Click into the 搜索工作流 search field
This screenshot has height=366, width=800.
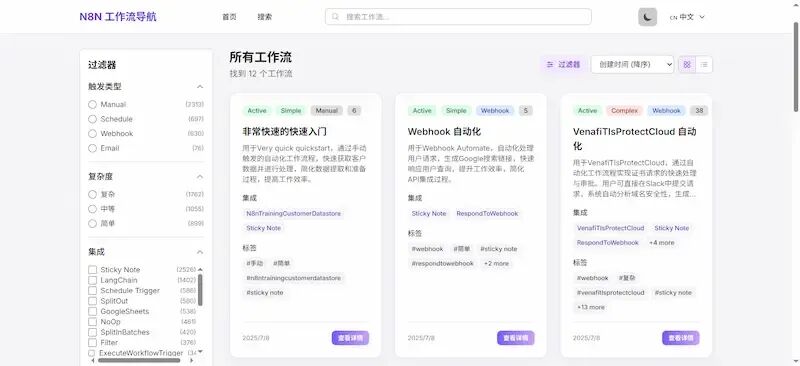point(458,17)
